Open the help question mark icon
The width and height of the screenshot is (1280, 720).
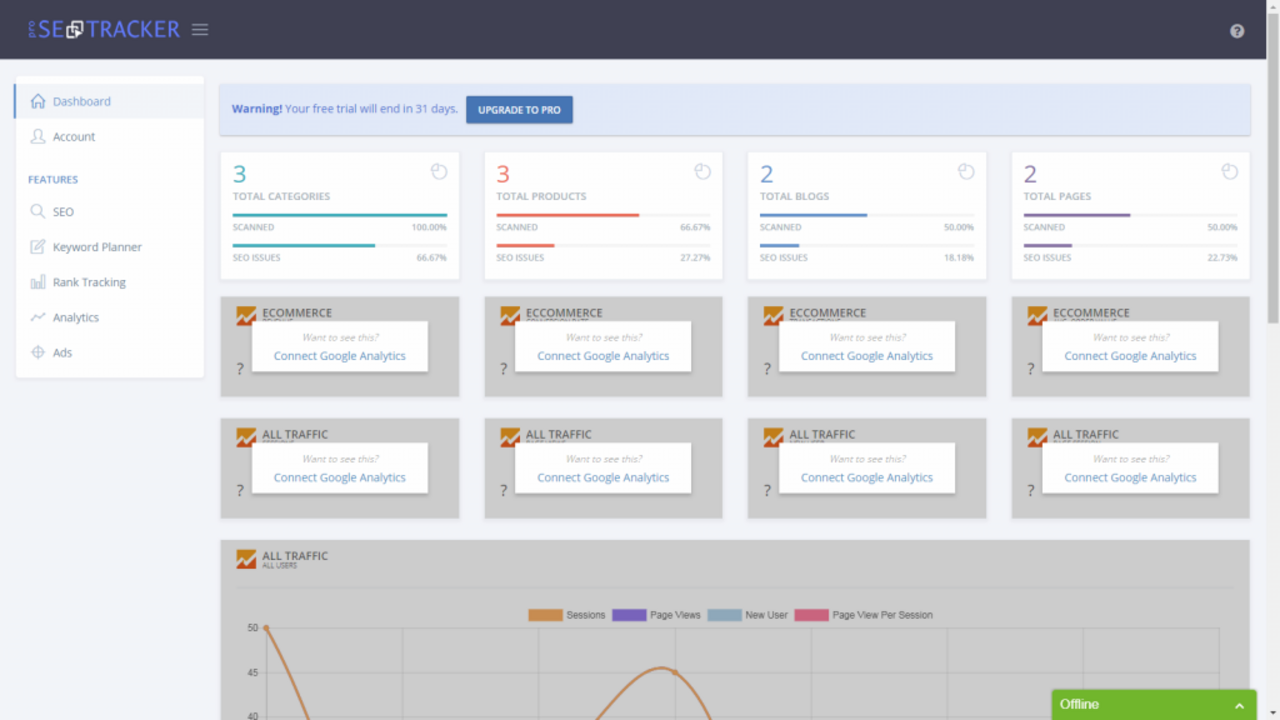(x=1237, y=31)
